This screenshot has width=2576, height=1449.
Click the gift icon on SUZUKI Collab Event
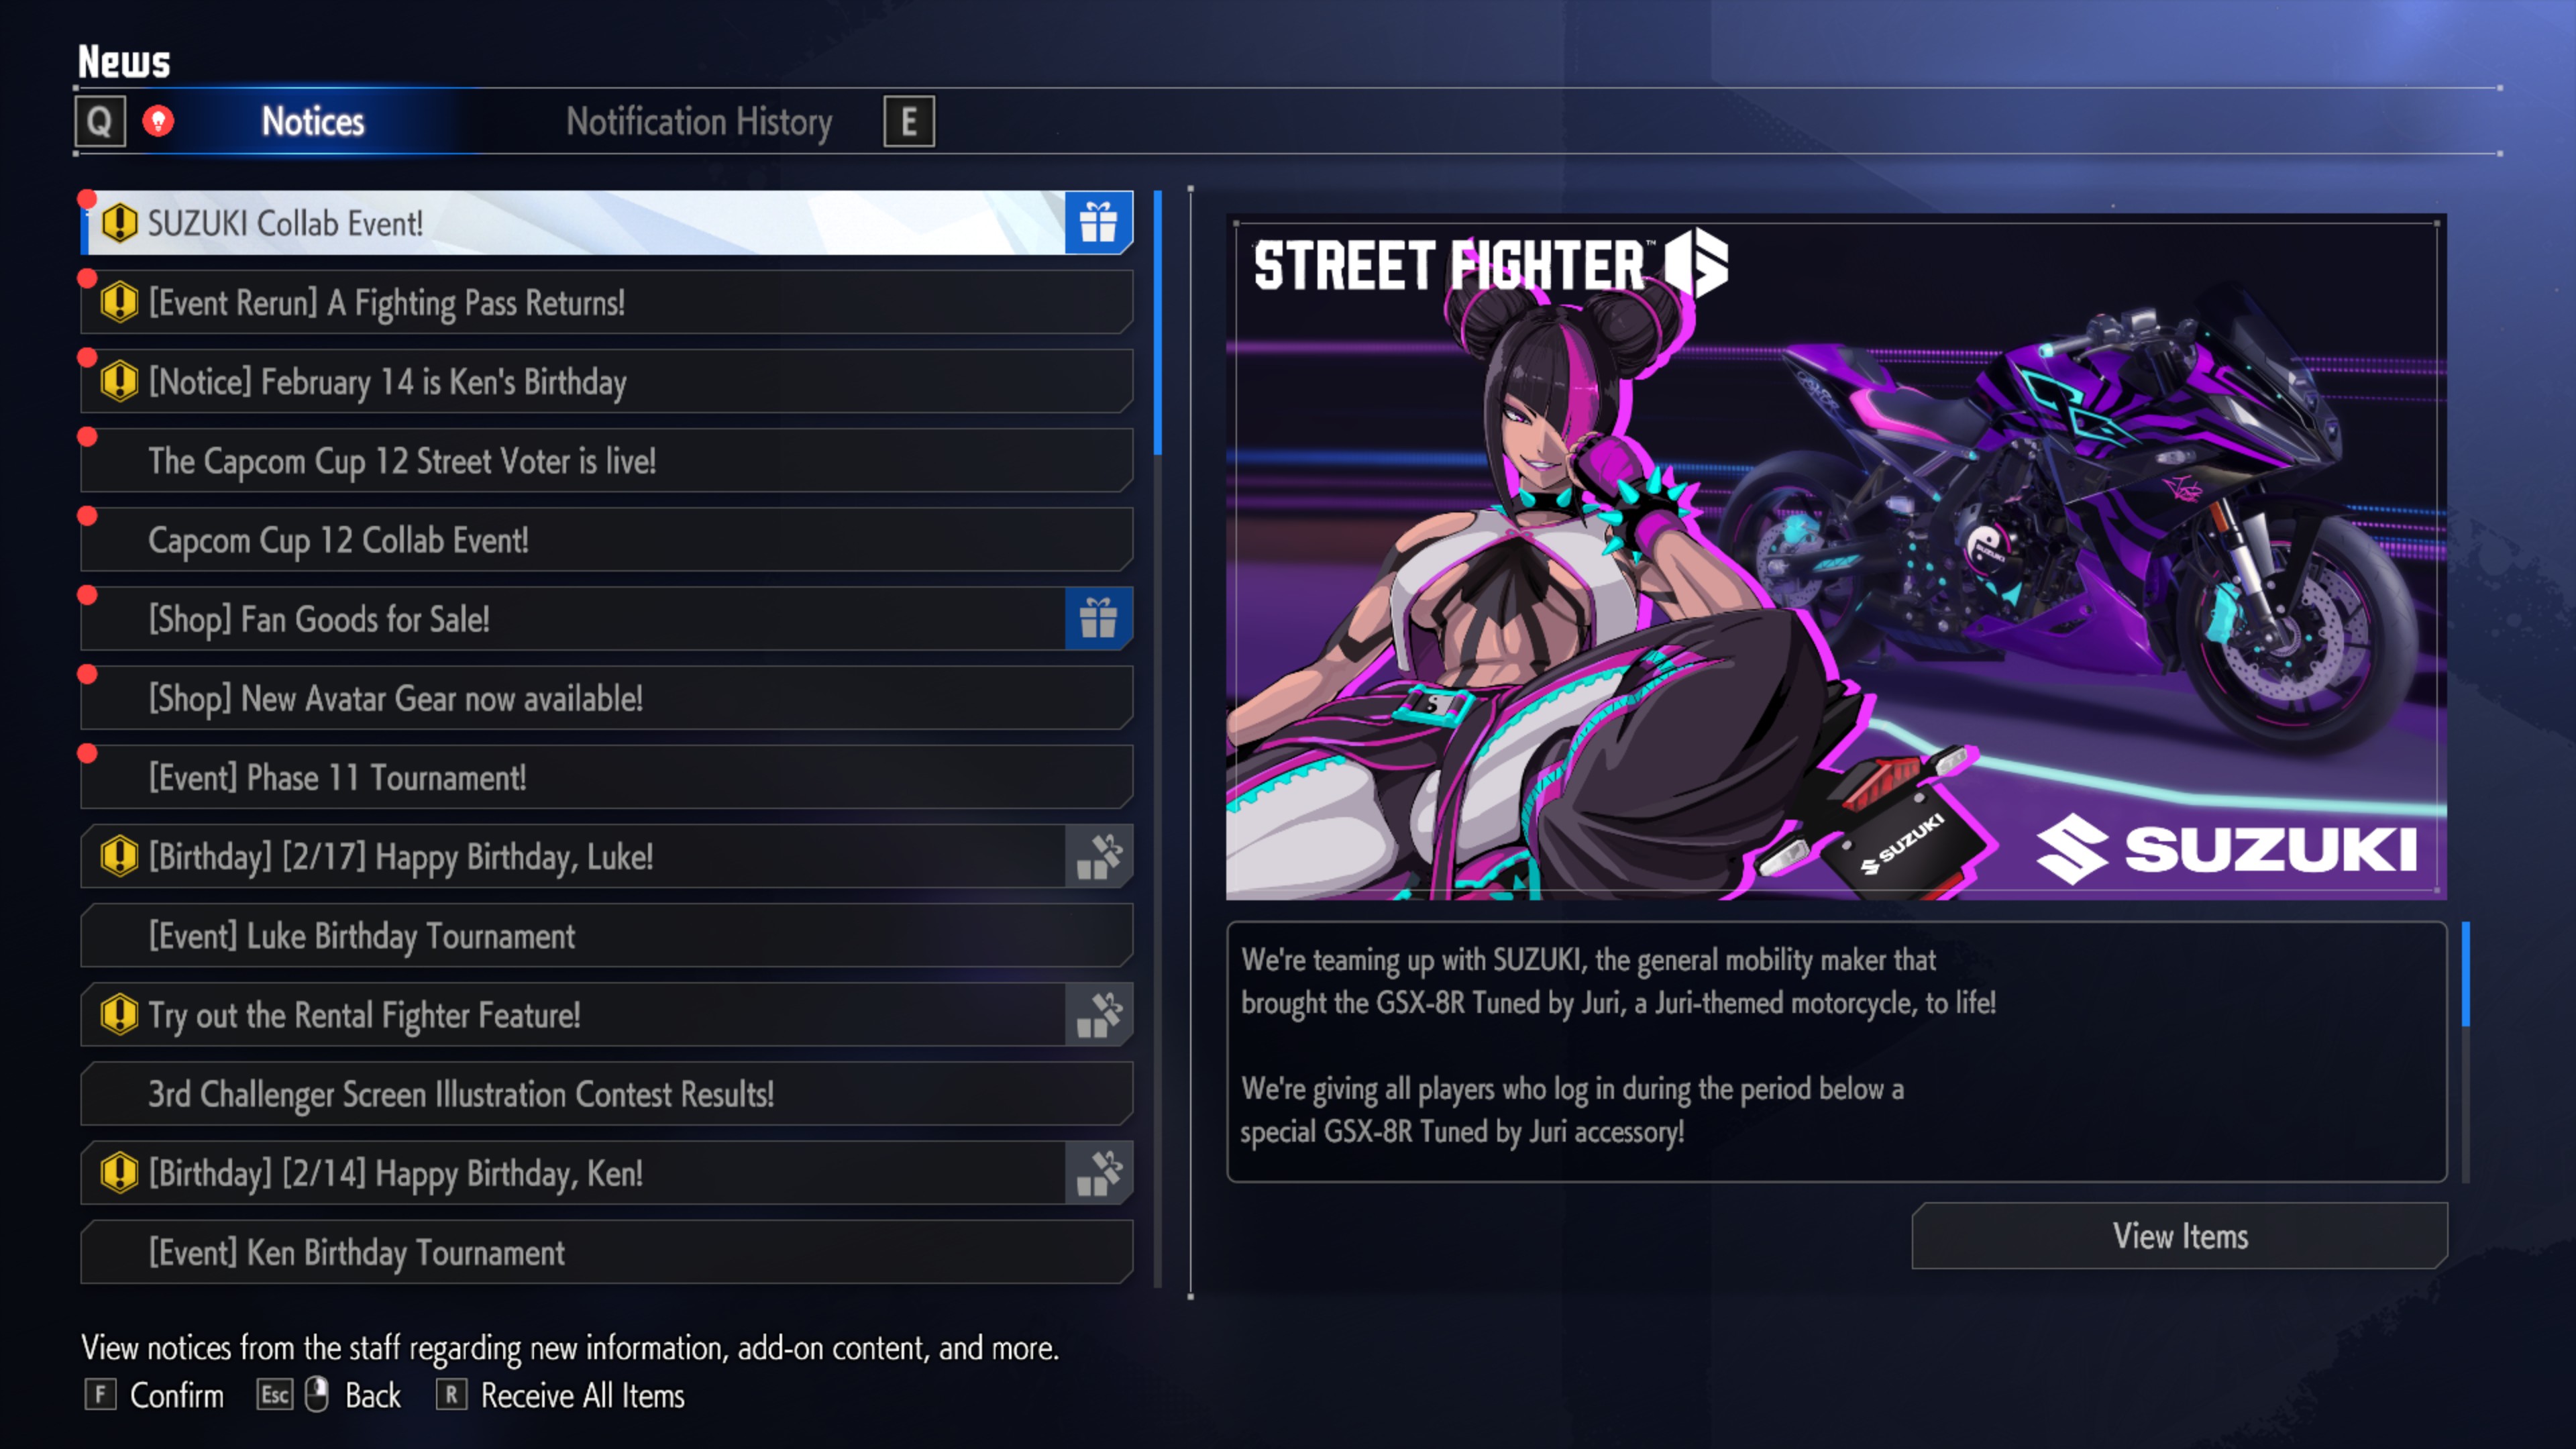tap(1098, 222)
